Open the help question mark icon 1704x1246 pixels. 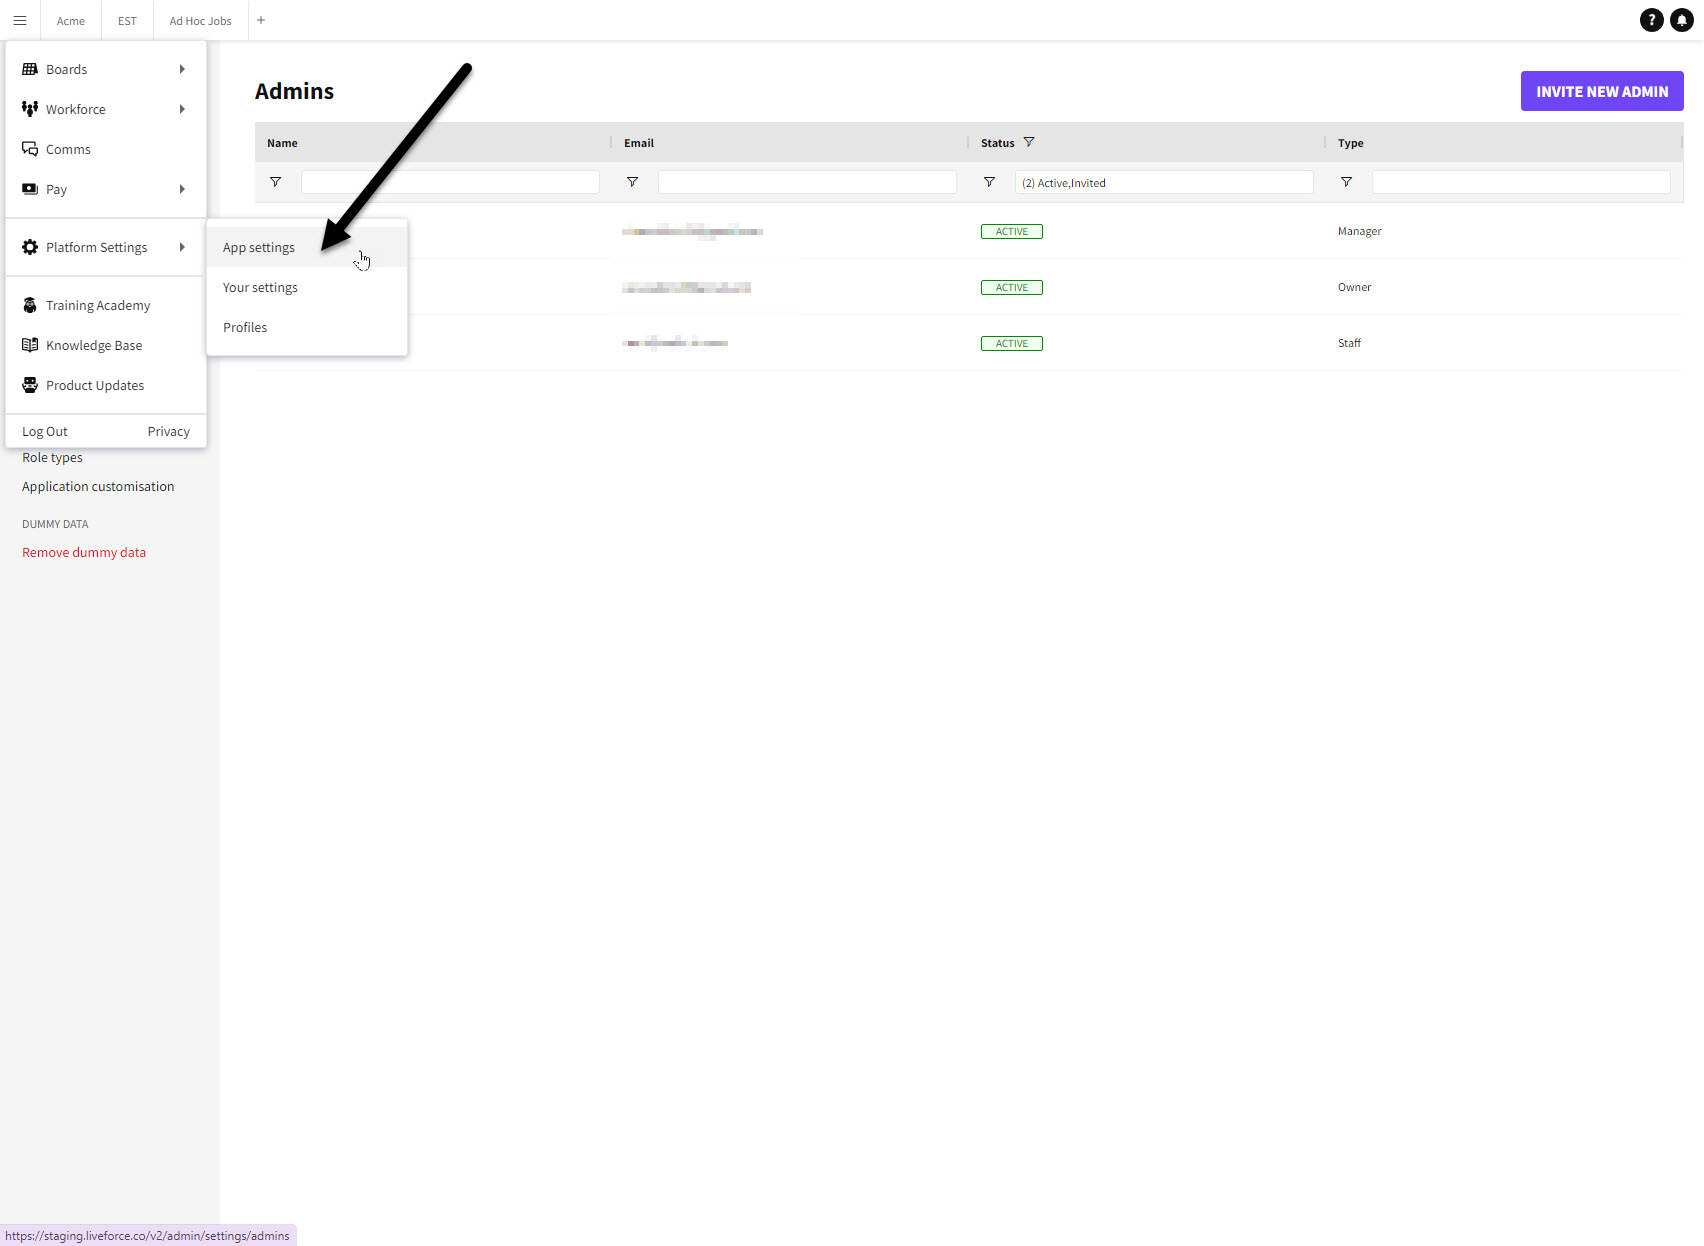click(1652, 20)
